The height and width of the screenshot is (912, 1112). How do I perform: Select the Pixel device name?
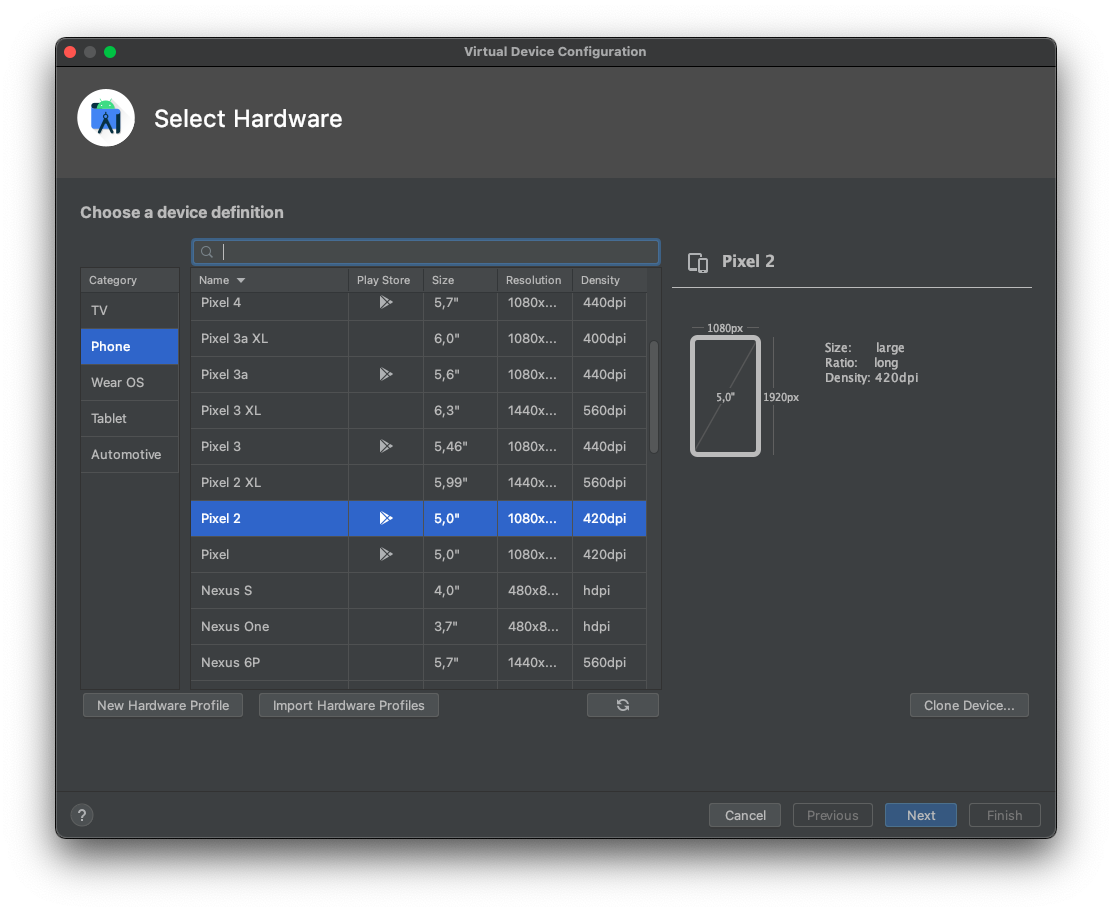point(215,555)
